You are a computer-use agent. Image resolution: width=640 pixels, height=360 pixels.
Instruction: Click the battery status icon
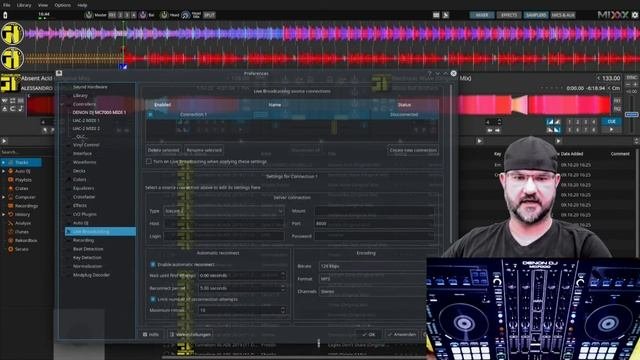click(x=5, y=15)
